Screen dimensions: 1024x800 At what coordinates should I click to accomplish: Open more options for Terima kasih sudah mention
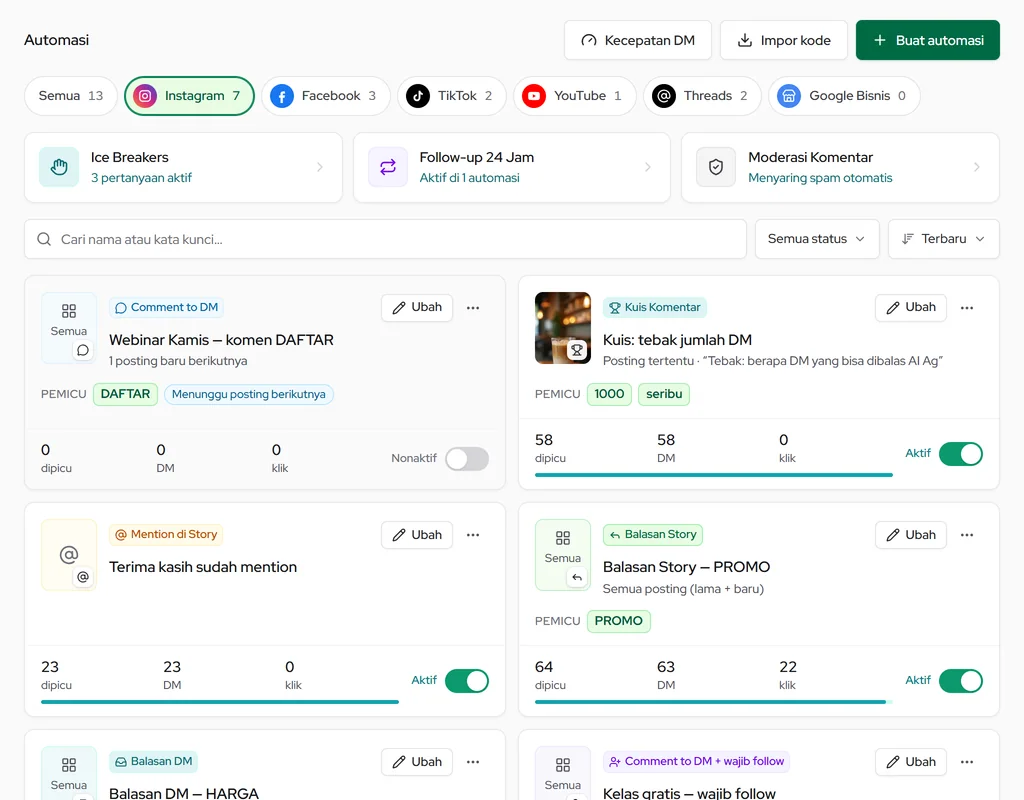tap(473, 535)
